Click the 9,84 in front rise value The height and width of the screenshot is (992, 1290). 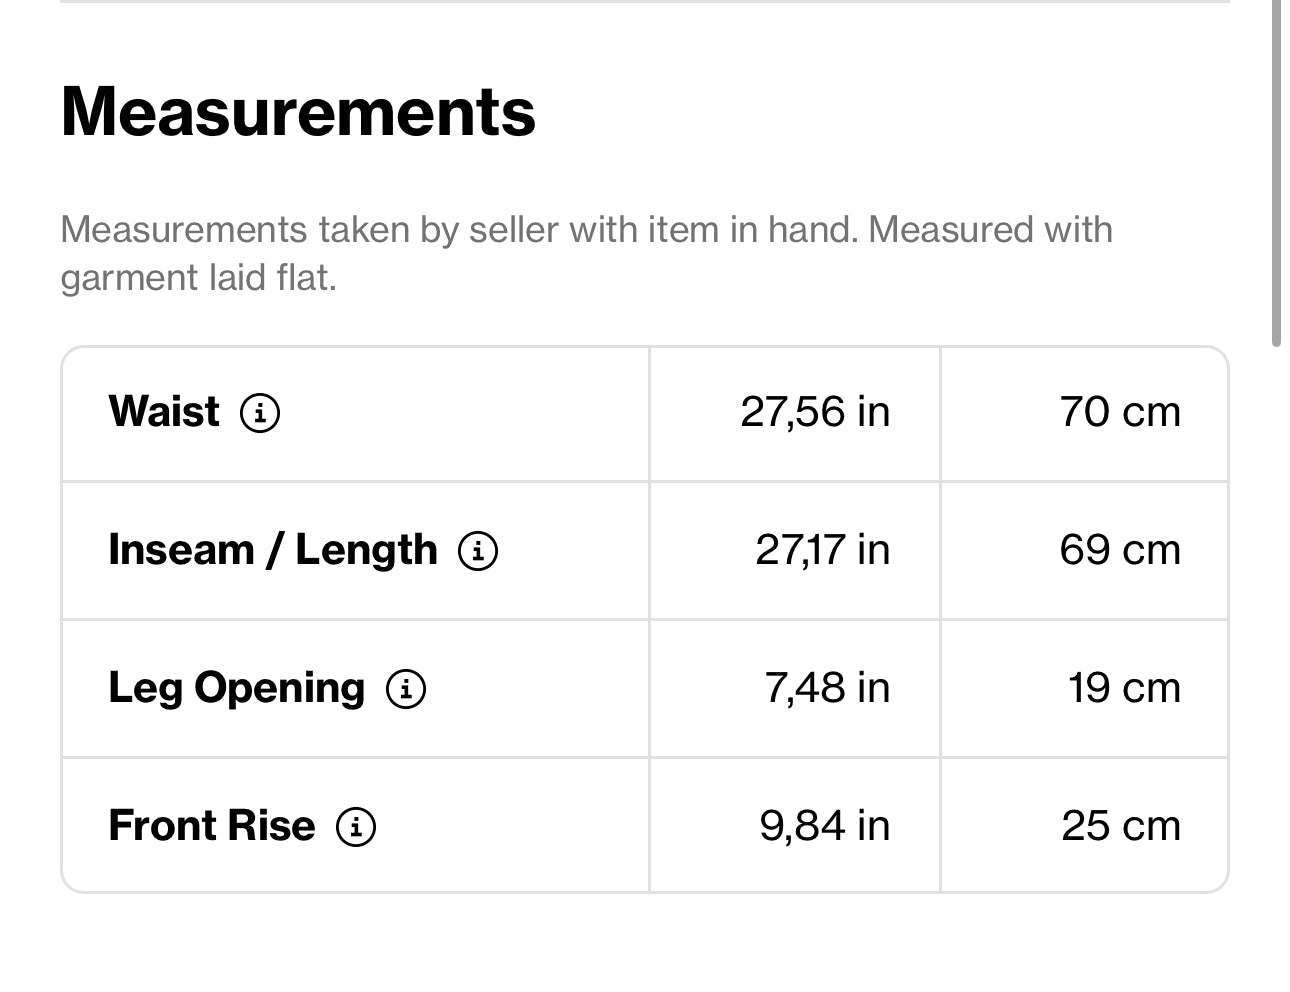pos(824,826)
